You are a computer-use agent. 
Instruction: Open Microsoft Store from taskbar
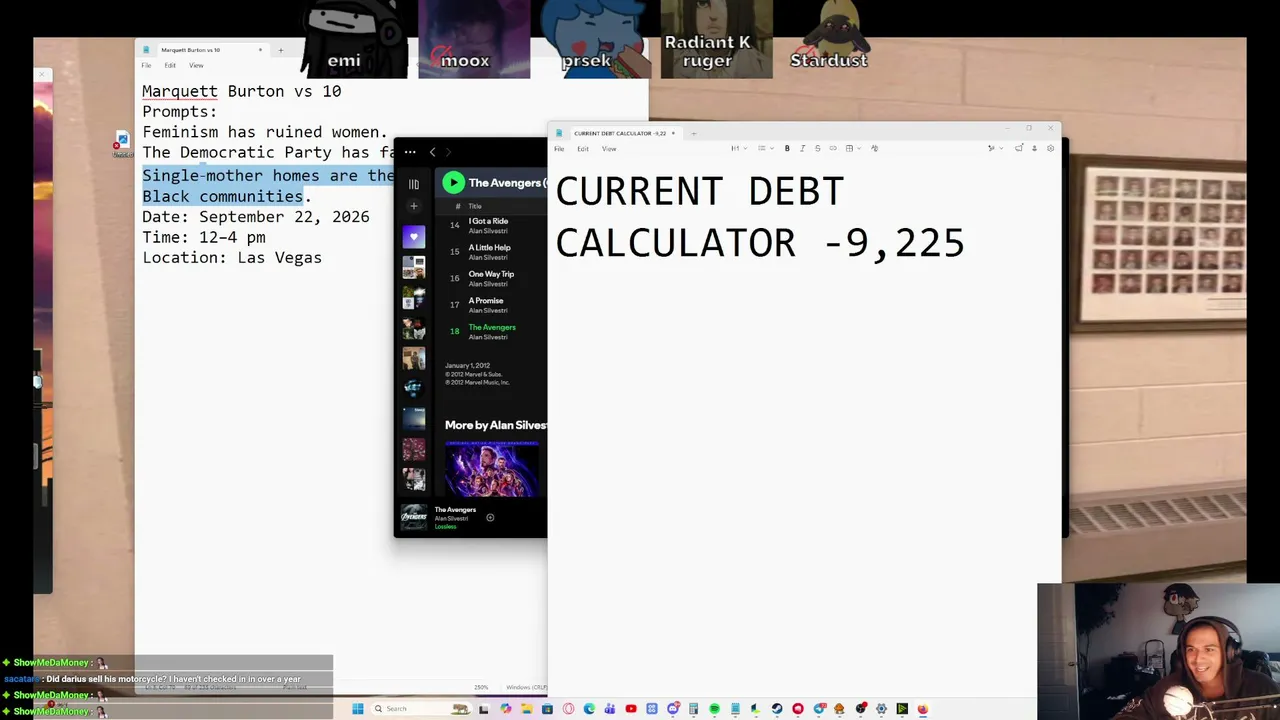point(547,709)
